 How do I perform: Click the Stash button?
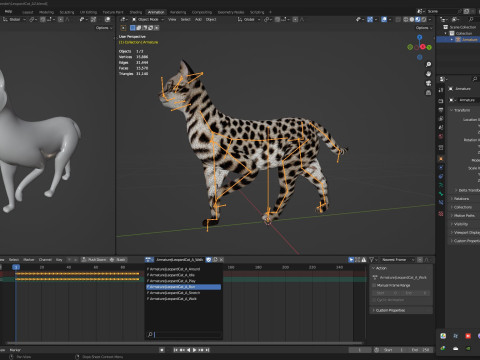tap(118, 259)
